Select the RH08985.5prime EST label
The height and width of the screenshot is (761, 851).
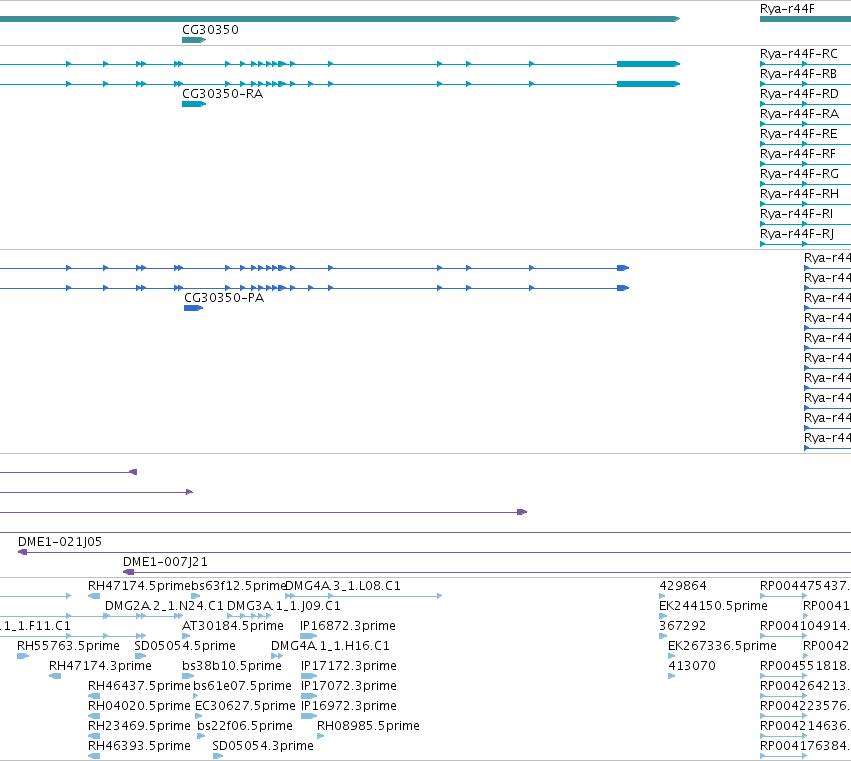[369, 726]
